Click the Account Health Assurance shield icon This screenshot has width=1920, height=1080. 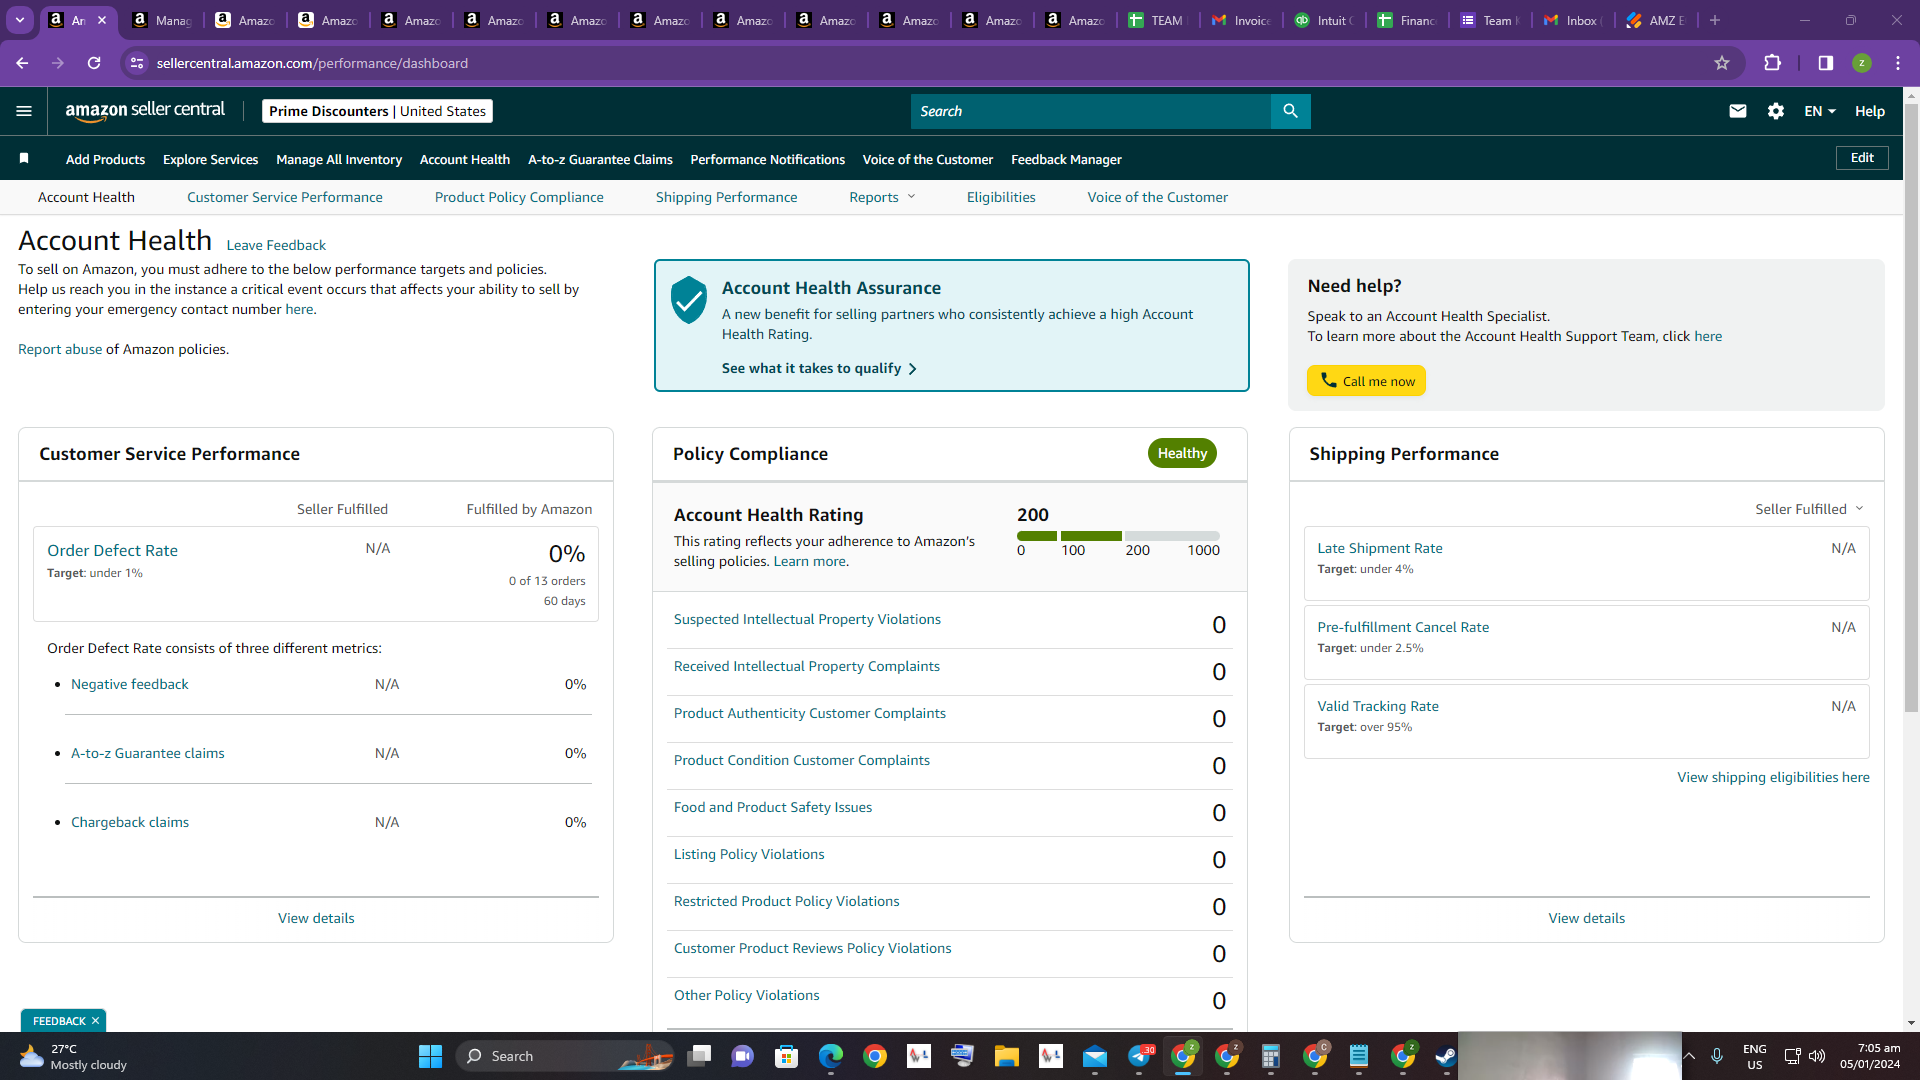pos(689,300)
